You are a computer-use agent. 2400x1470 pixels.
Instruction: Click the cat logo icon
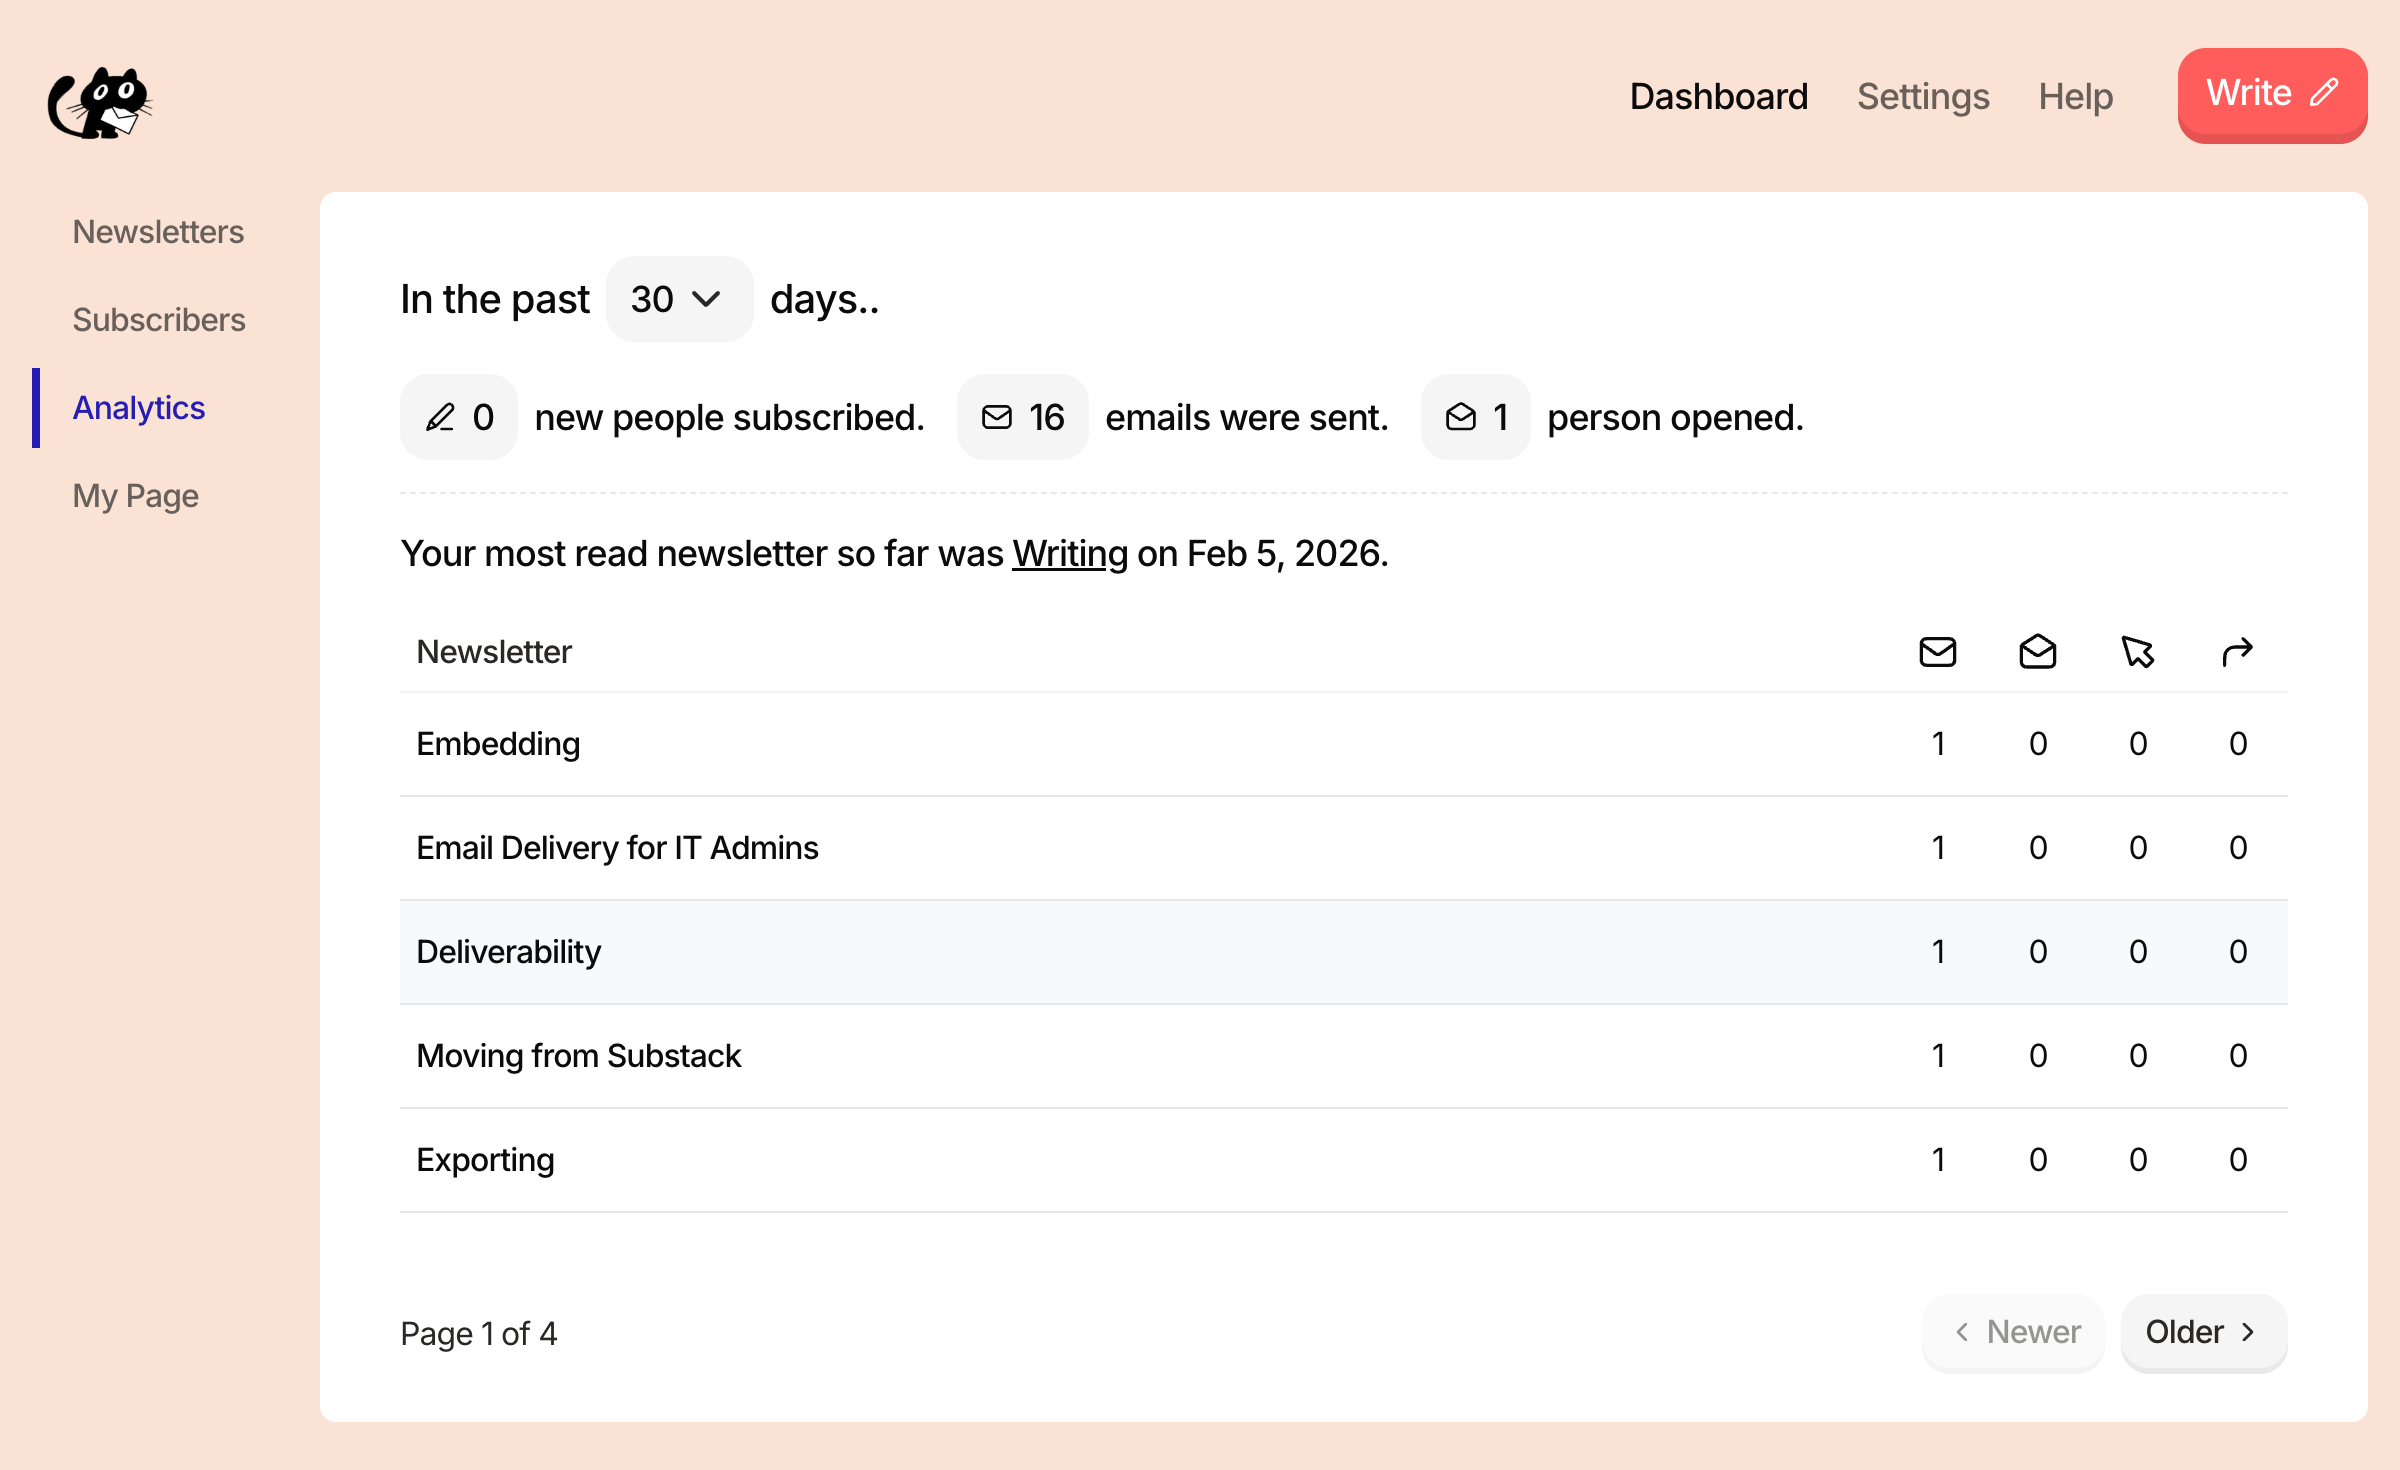(100, 103)
